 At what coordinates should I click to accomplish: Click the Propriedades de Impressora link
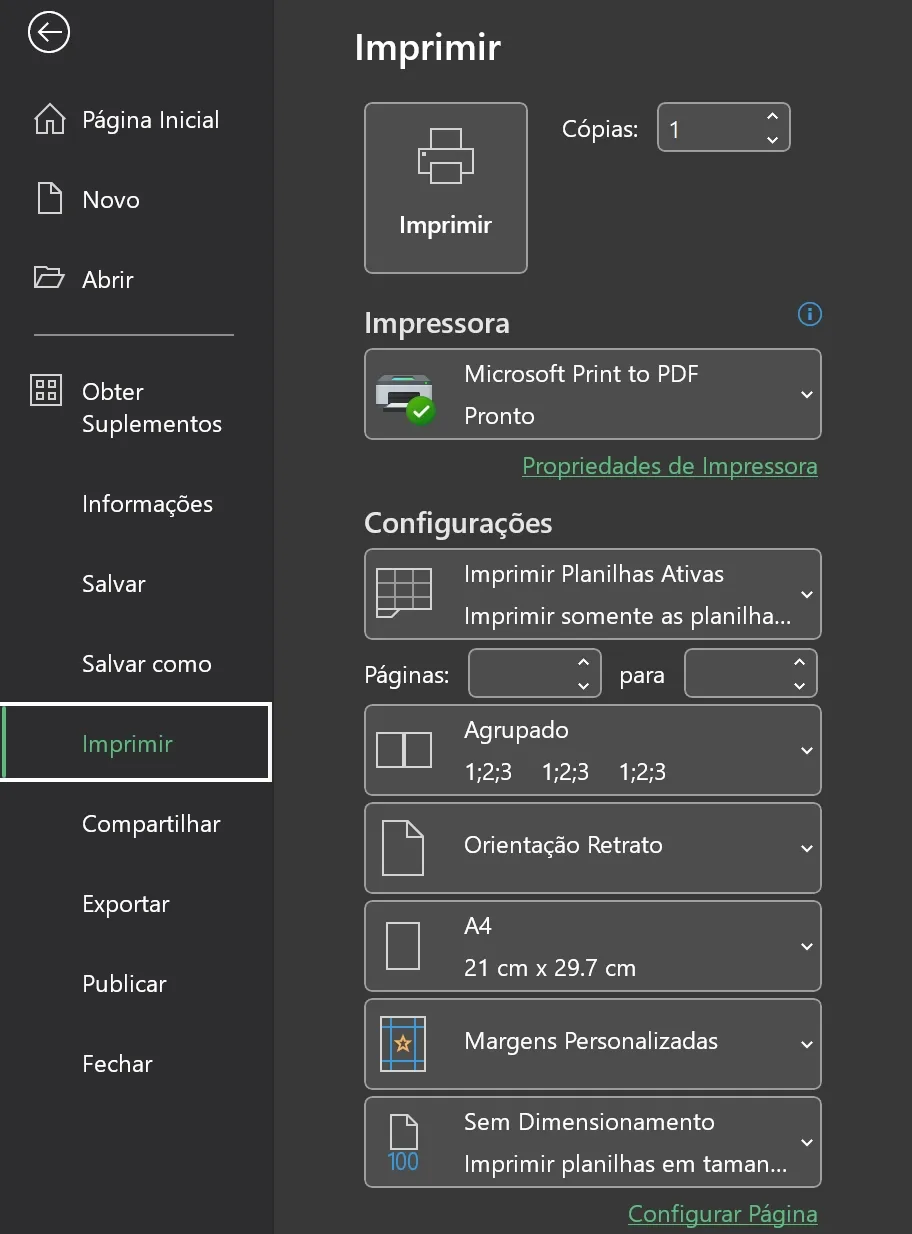(669, 466)
